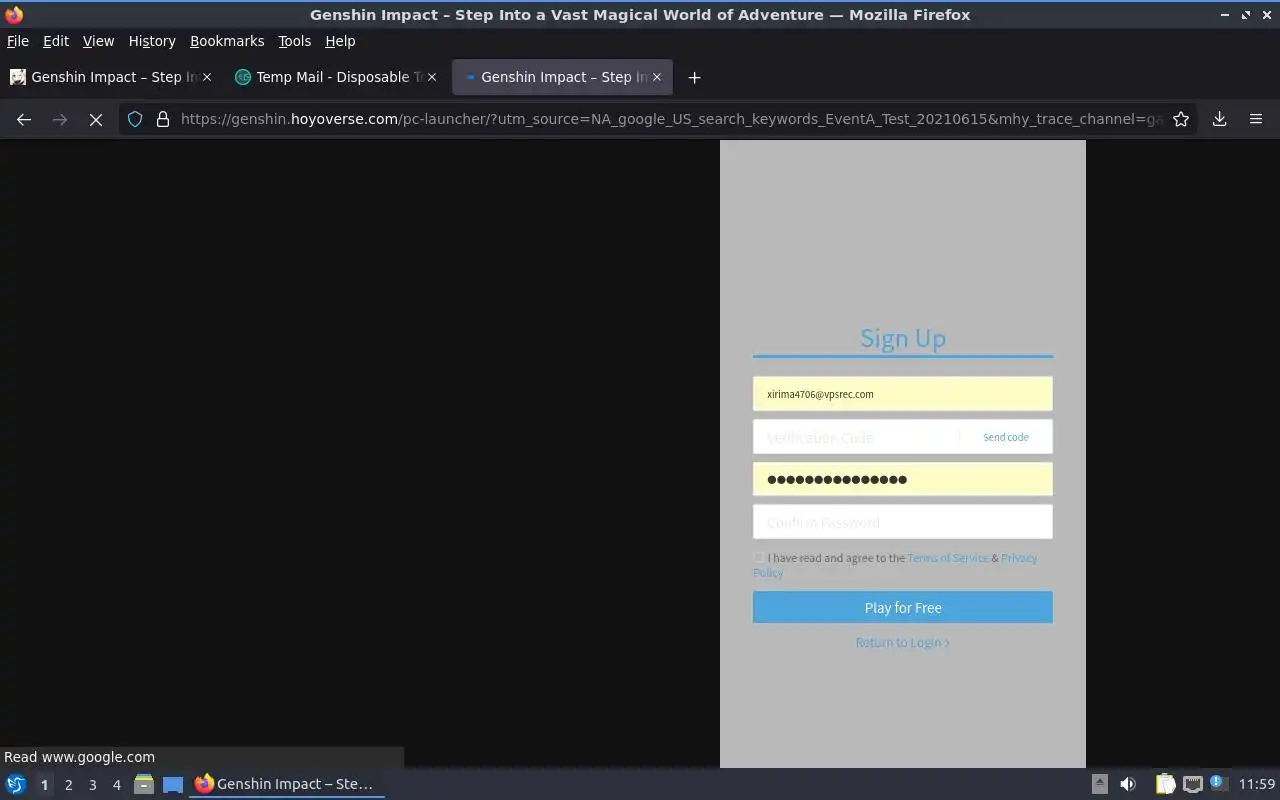Open the Firefox hamburger application menu
Viewport: 1280px width, 800px height.
coord(1256,119)
